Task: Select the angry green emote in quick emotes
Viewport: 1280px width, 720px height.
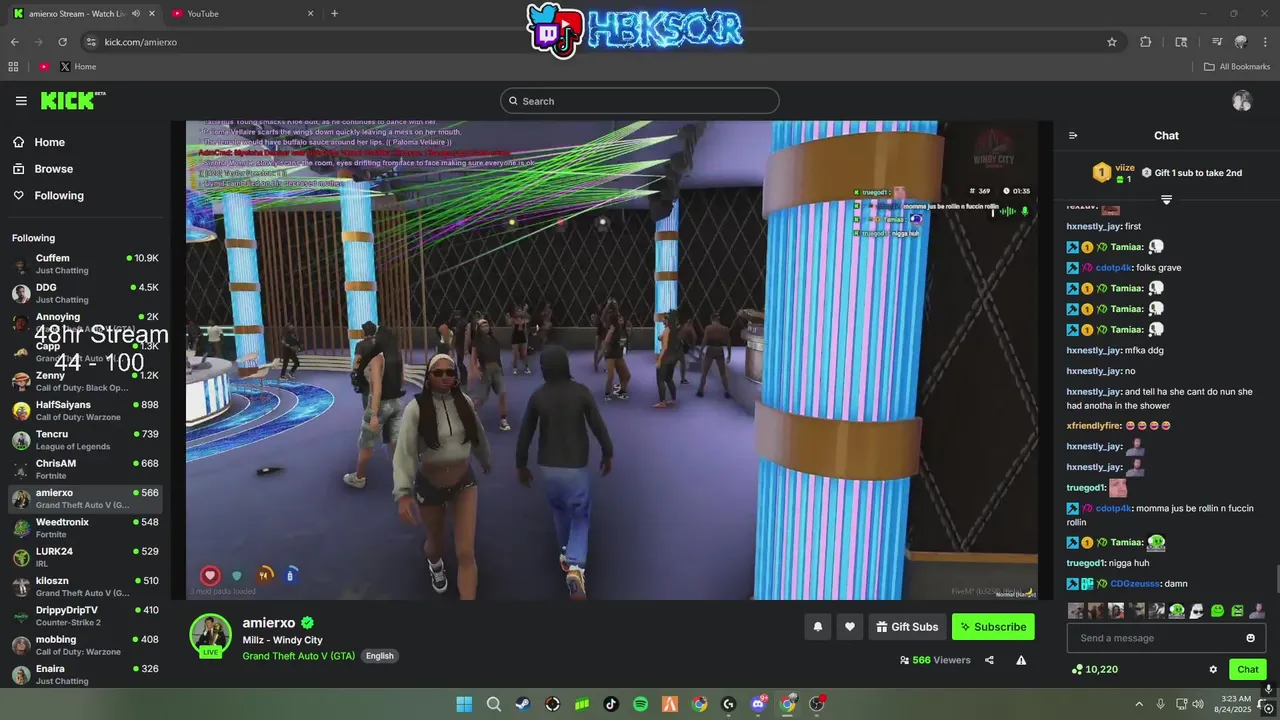Action: [1237, 610]
